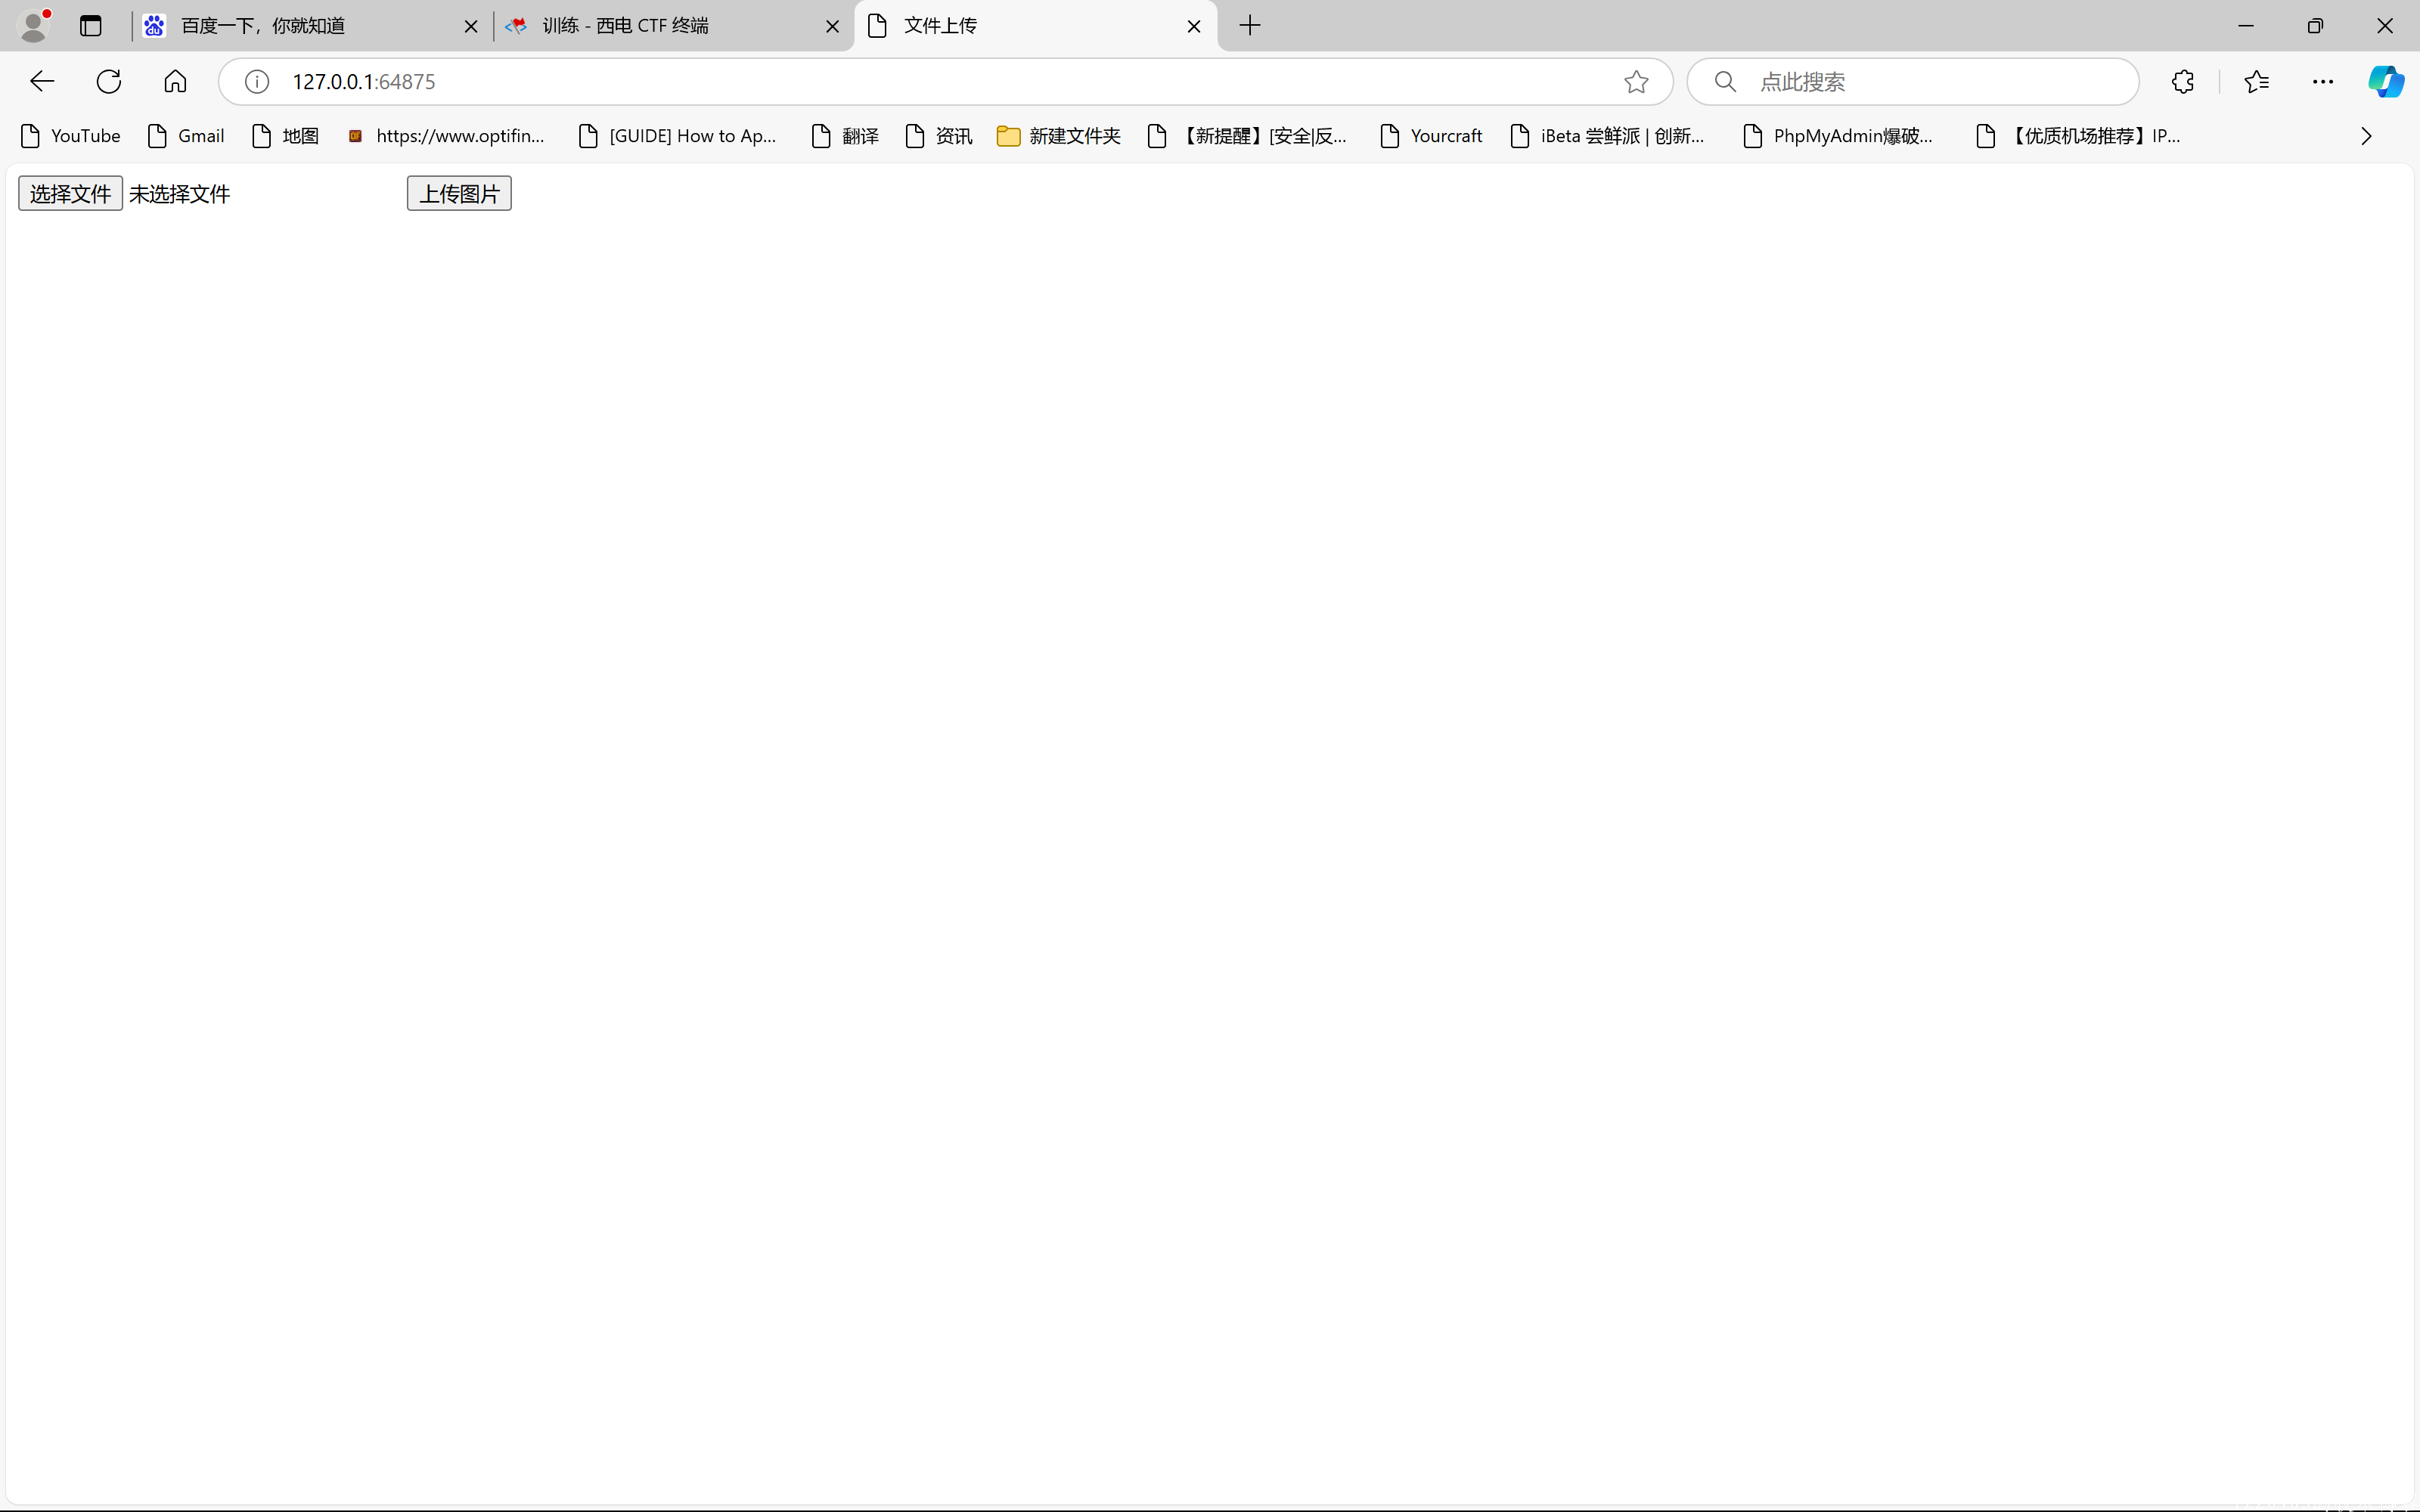View site information icon in address bar
2420x1512 pixels.
coord(257,82)
